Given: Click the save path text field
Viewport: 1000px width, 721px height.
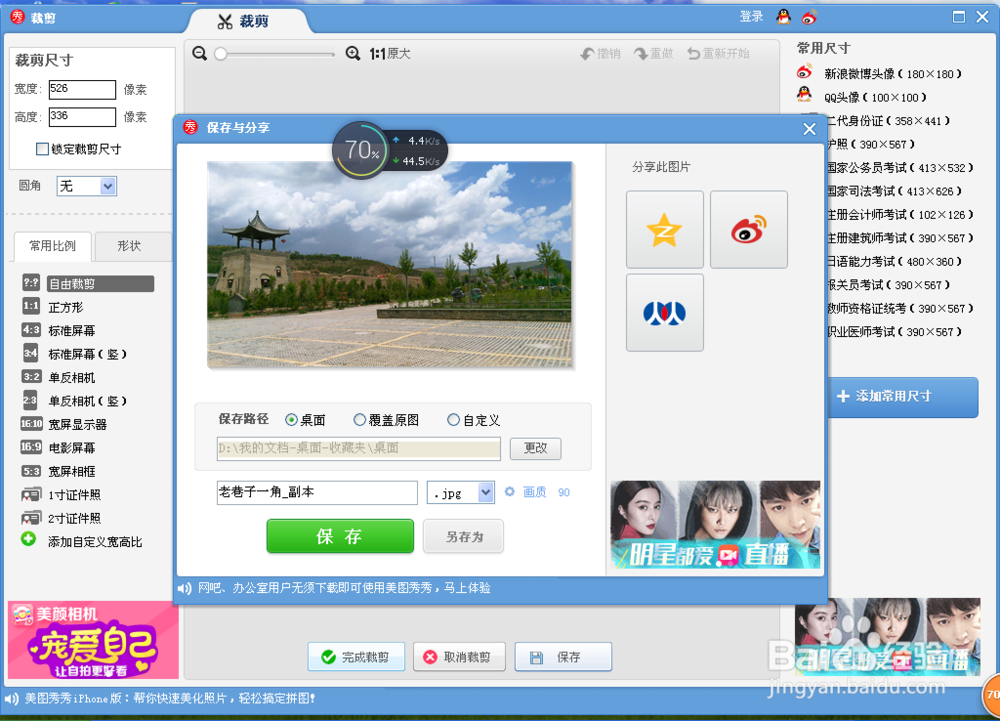Looking at the screenshot, I should click(x=358, y=448).
